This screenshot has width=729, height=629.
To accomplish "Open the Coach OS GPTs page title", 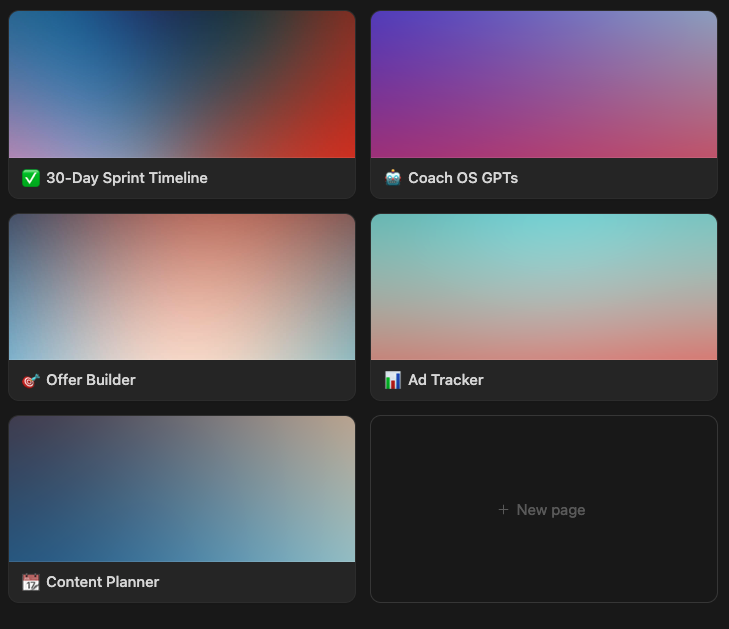I will (463, 178).
